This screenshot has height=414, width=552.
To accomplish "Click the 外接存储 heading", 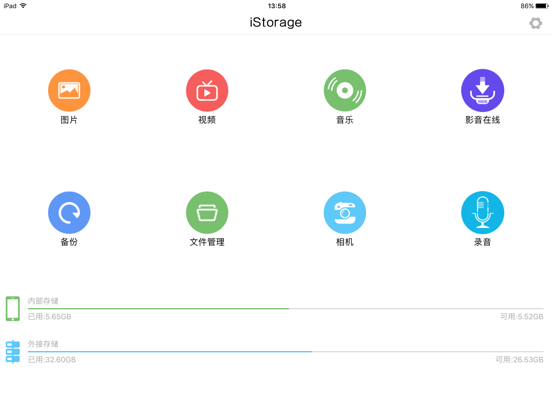I will [43, 344].
